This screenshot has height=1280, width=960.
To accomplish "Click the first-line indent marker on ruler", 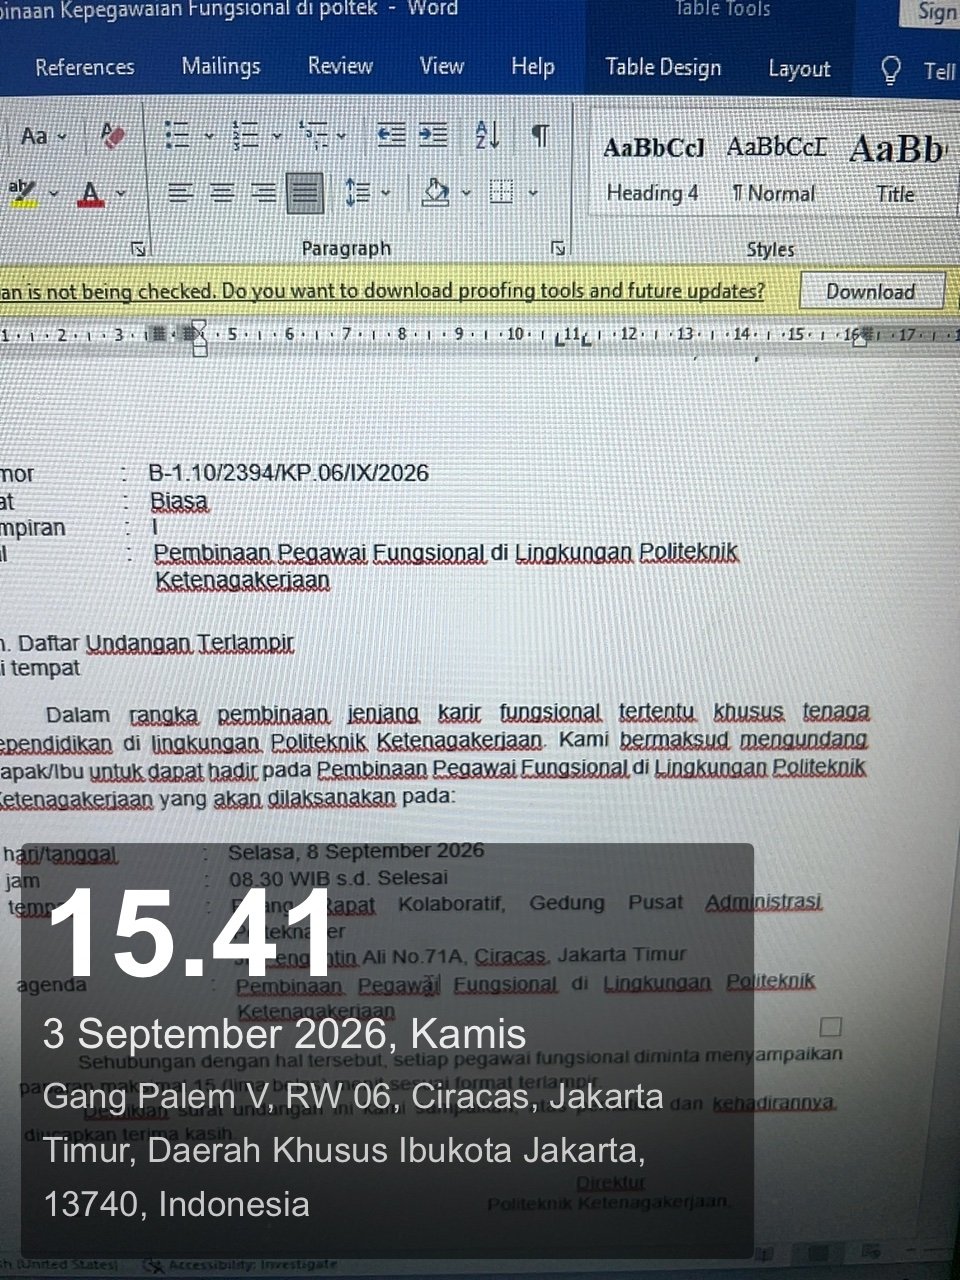I will point(198,326).
